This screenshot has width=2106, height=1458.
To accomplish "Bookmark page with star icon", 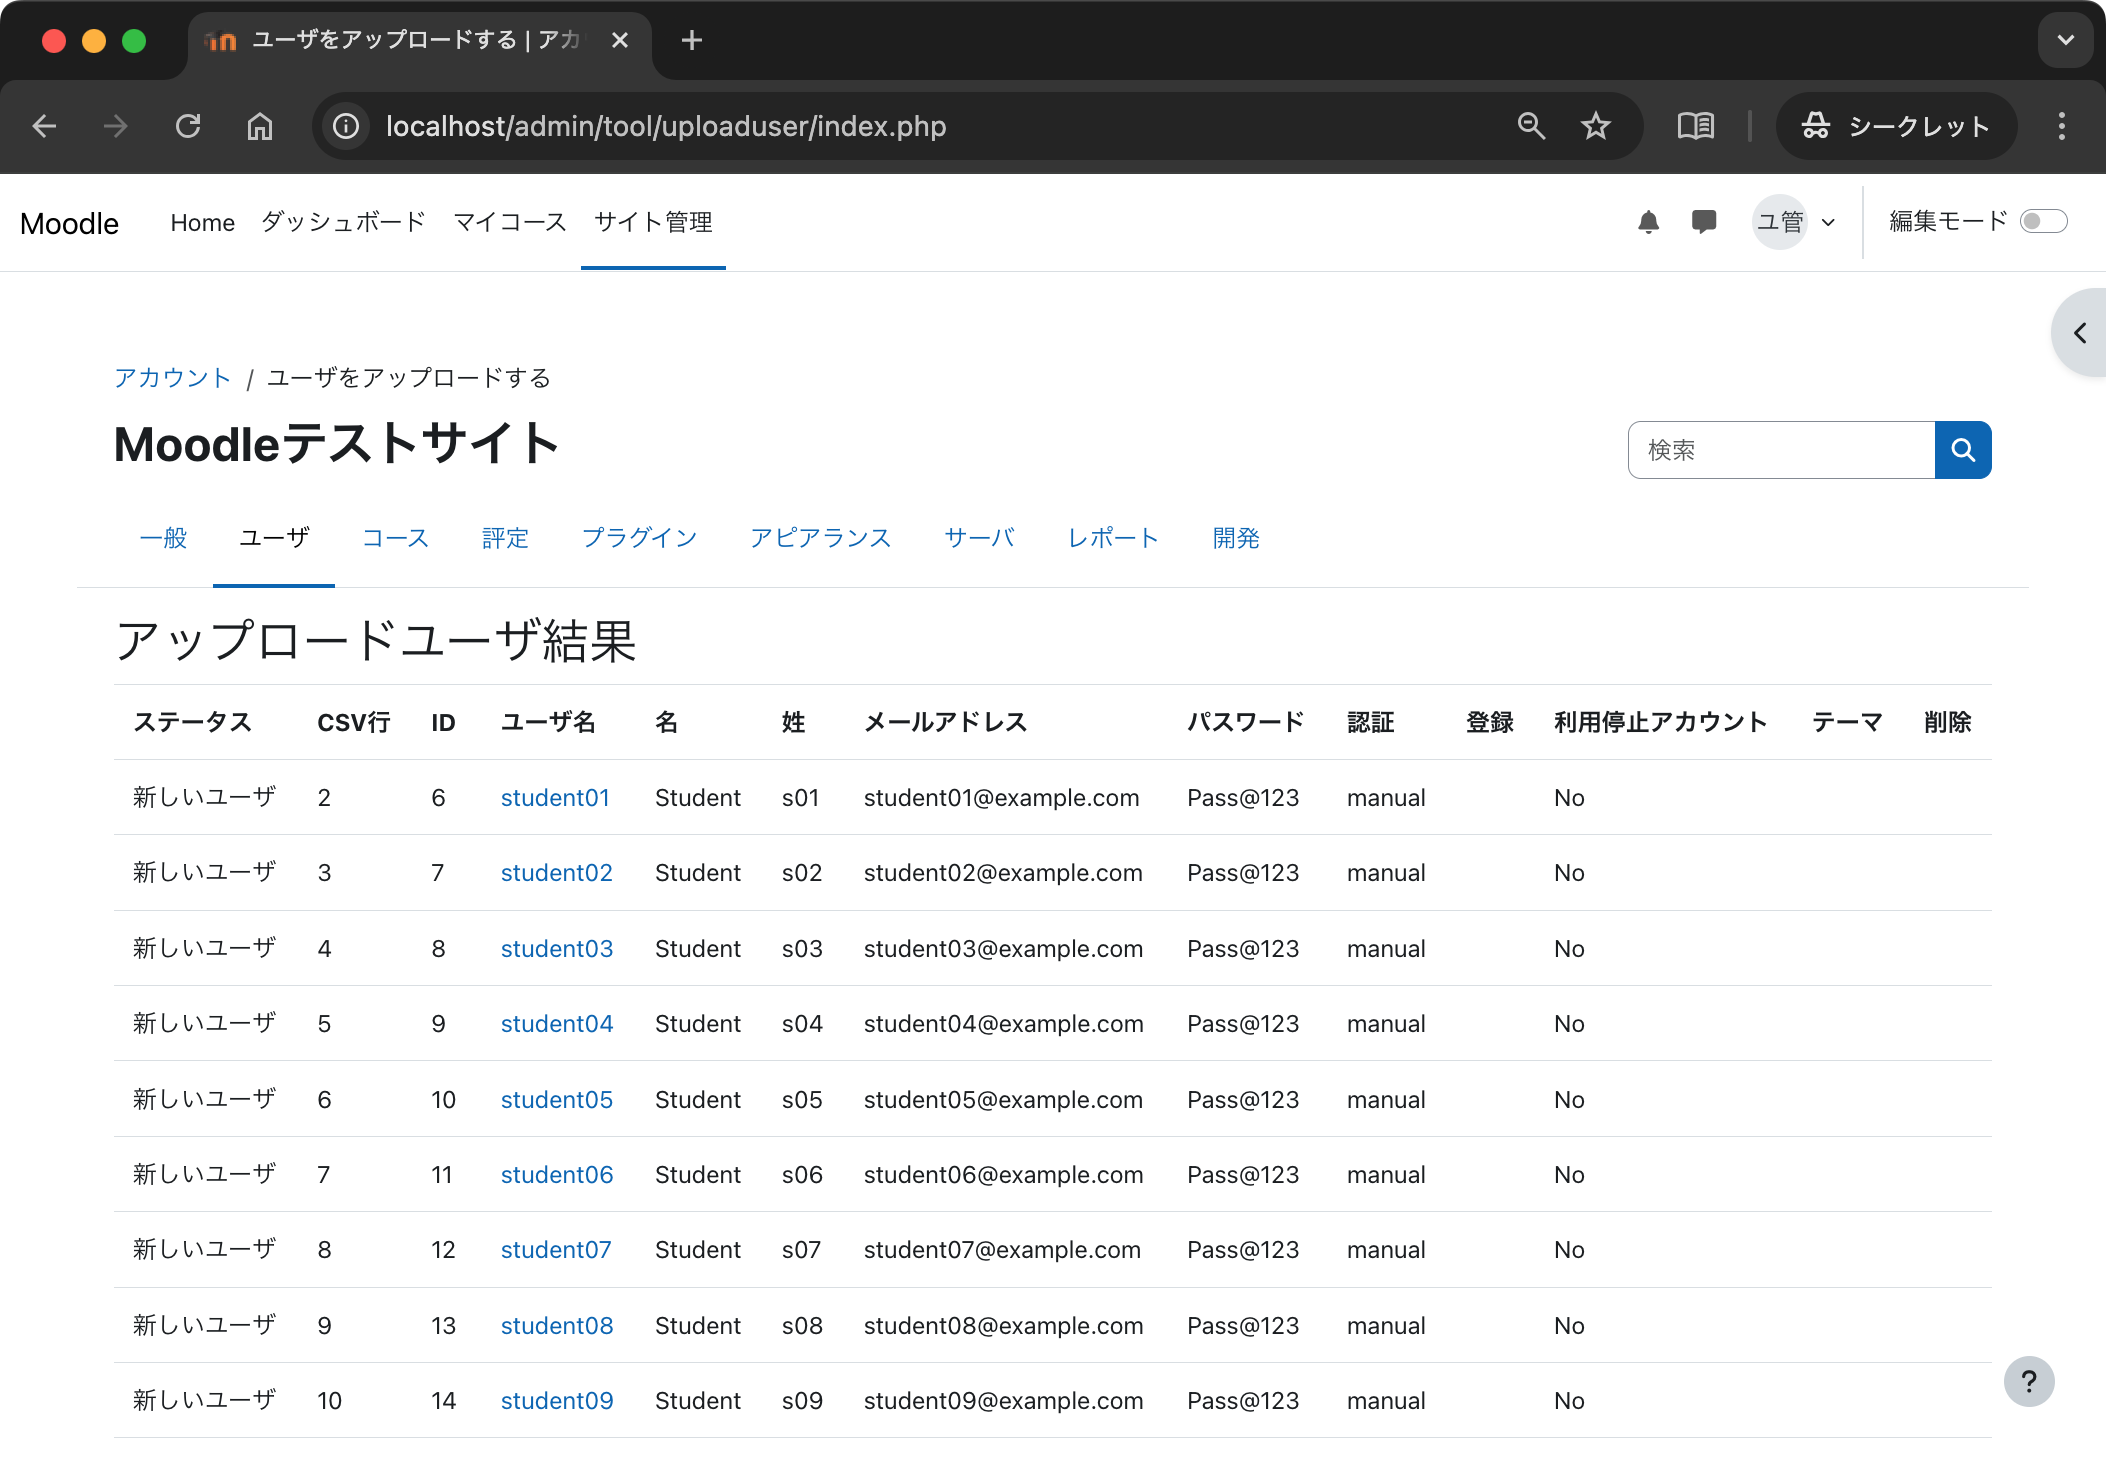I will [x=1595, y=126].
